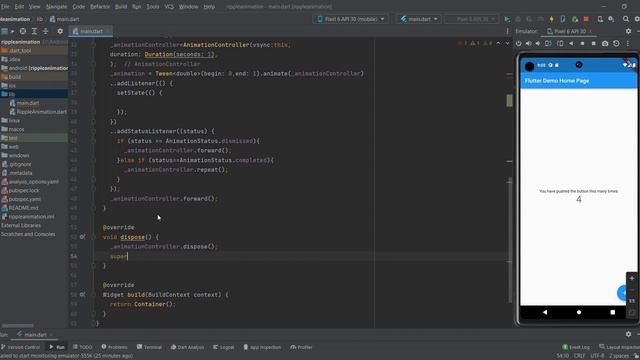The image size is (640, 360).
Task: Open Event Log
Action: (576, 347)
